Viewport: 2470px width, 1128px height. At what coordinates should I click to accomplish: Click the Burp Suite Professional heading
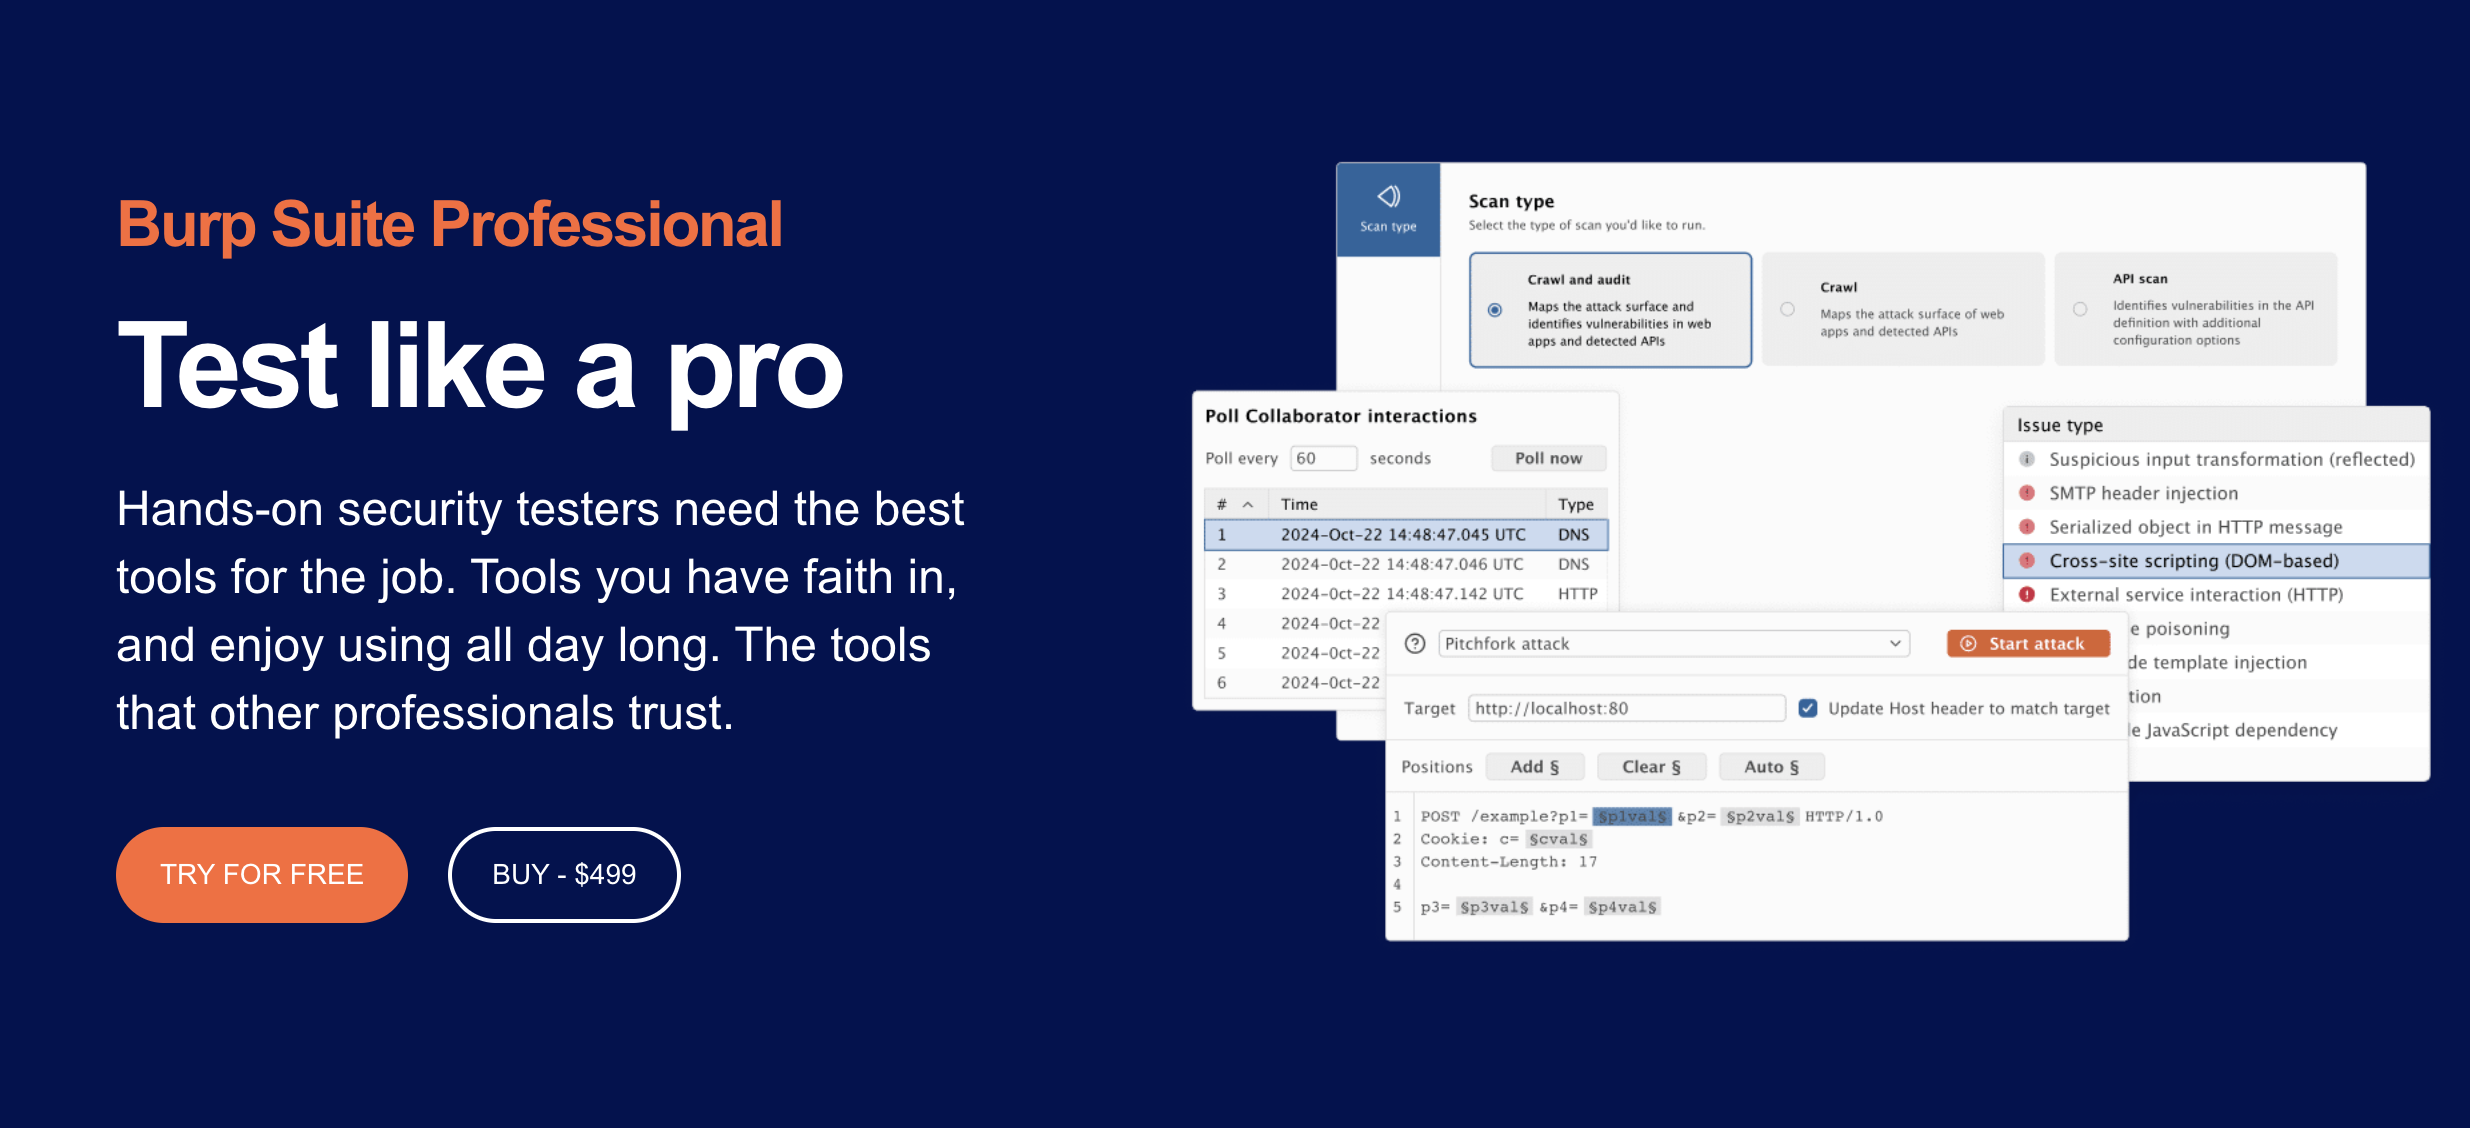click(x=450, y=224)
